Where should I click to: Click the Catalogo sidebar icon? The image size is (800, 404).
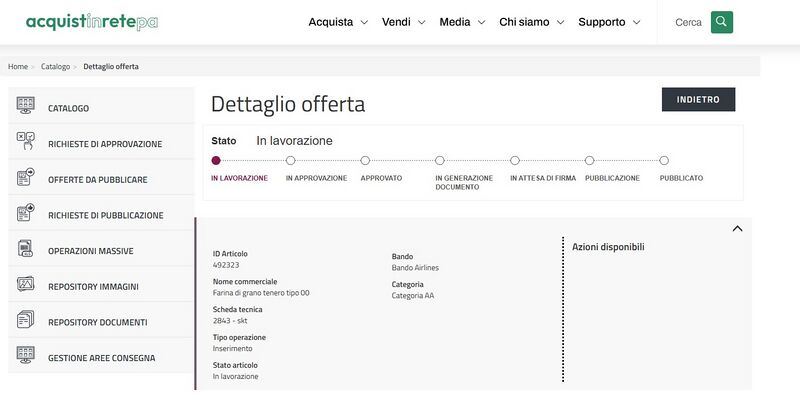[x=26, y=105]
